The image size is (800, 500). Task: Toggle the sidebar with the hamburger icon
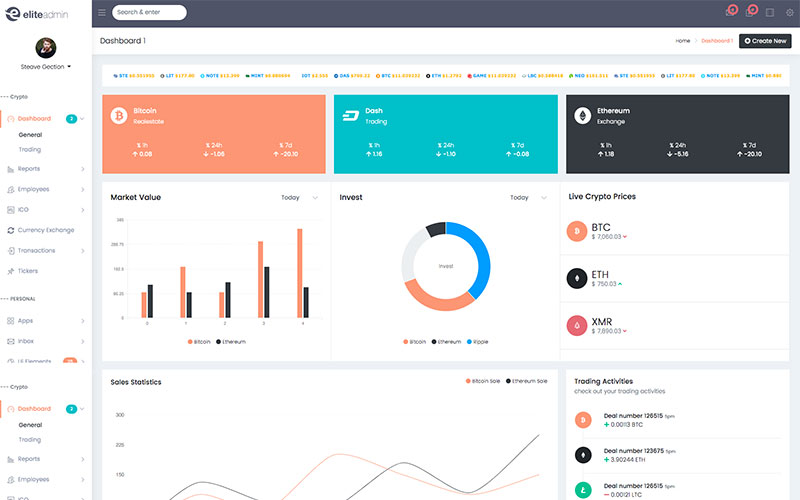[x=102, y=12]
